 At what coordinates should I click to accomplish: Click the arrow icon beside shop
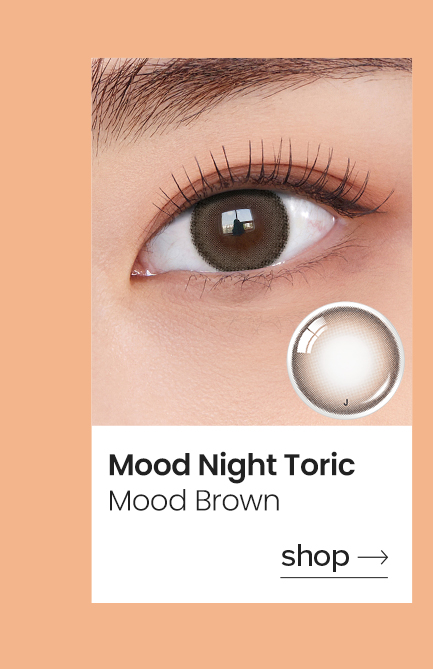pos(373,557)
